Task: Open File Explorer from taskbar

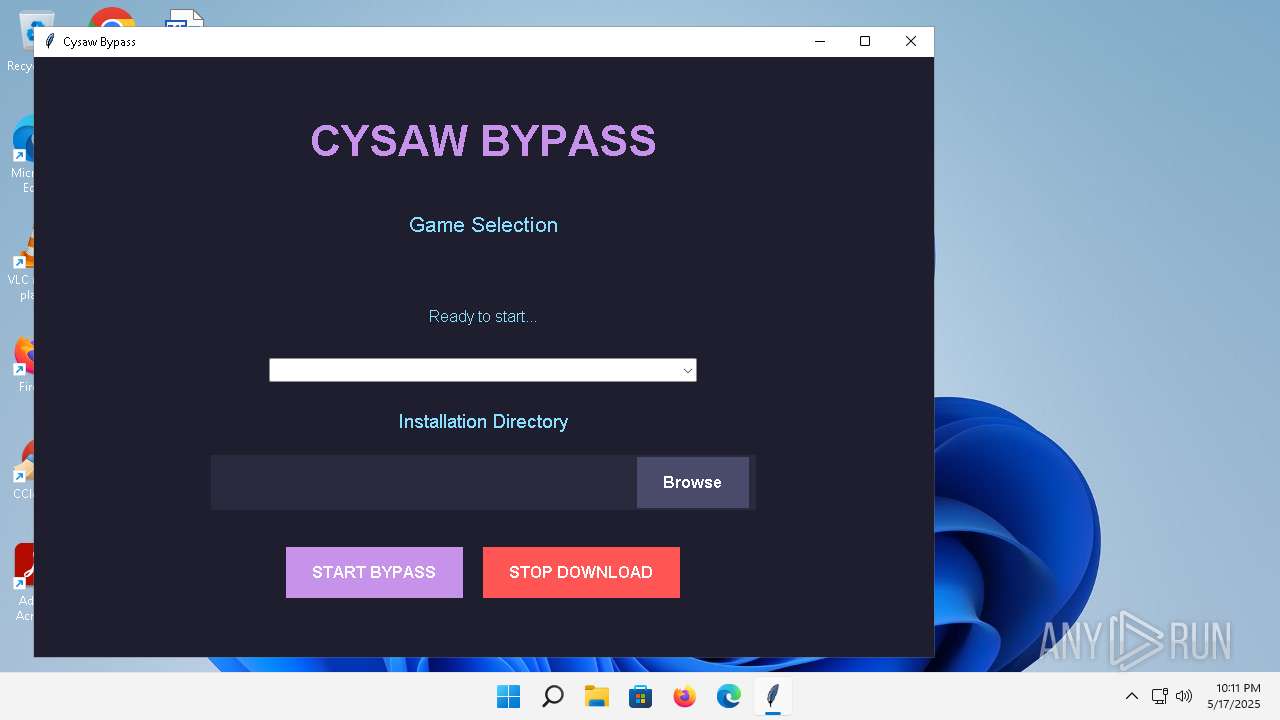Action: (x=596, y=696)
